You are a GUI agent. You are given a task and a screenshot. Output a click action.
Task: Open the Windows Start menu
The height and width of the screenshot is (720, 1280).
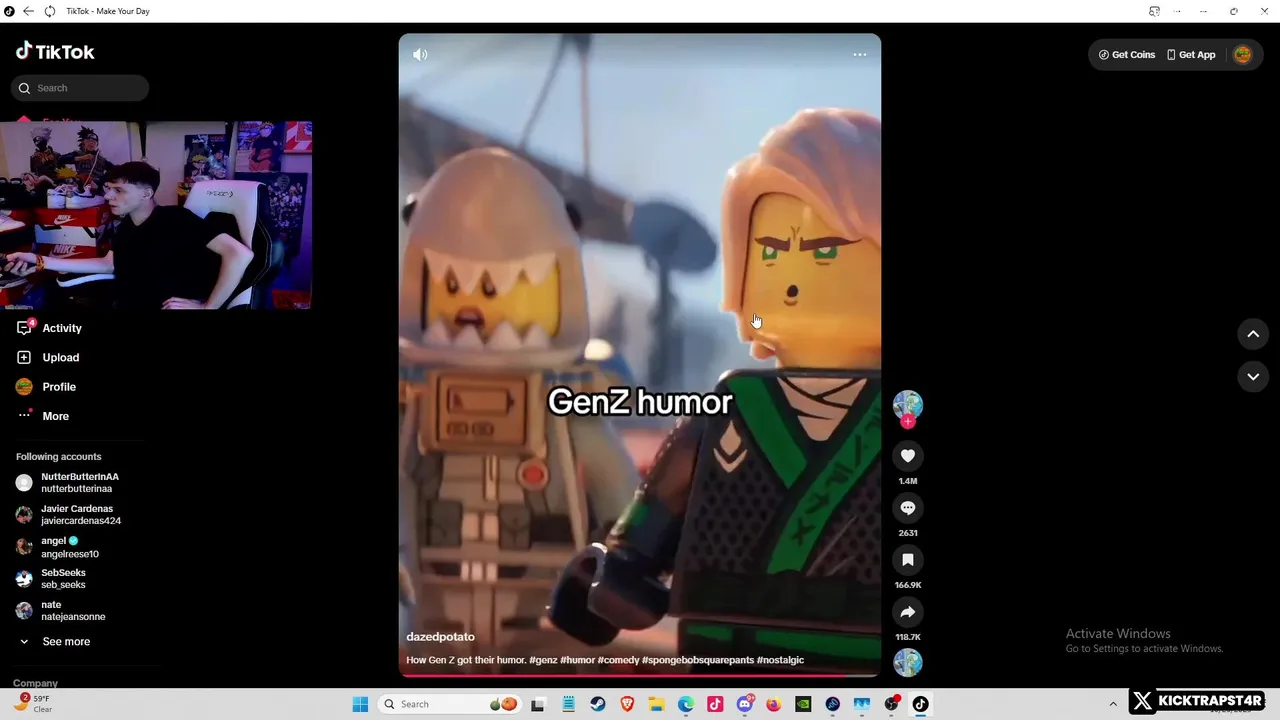click(x=360, y=704)
